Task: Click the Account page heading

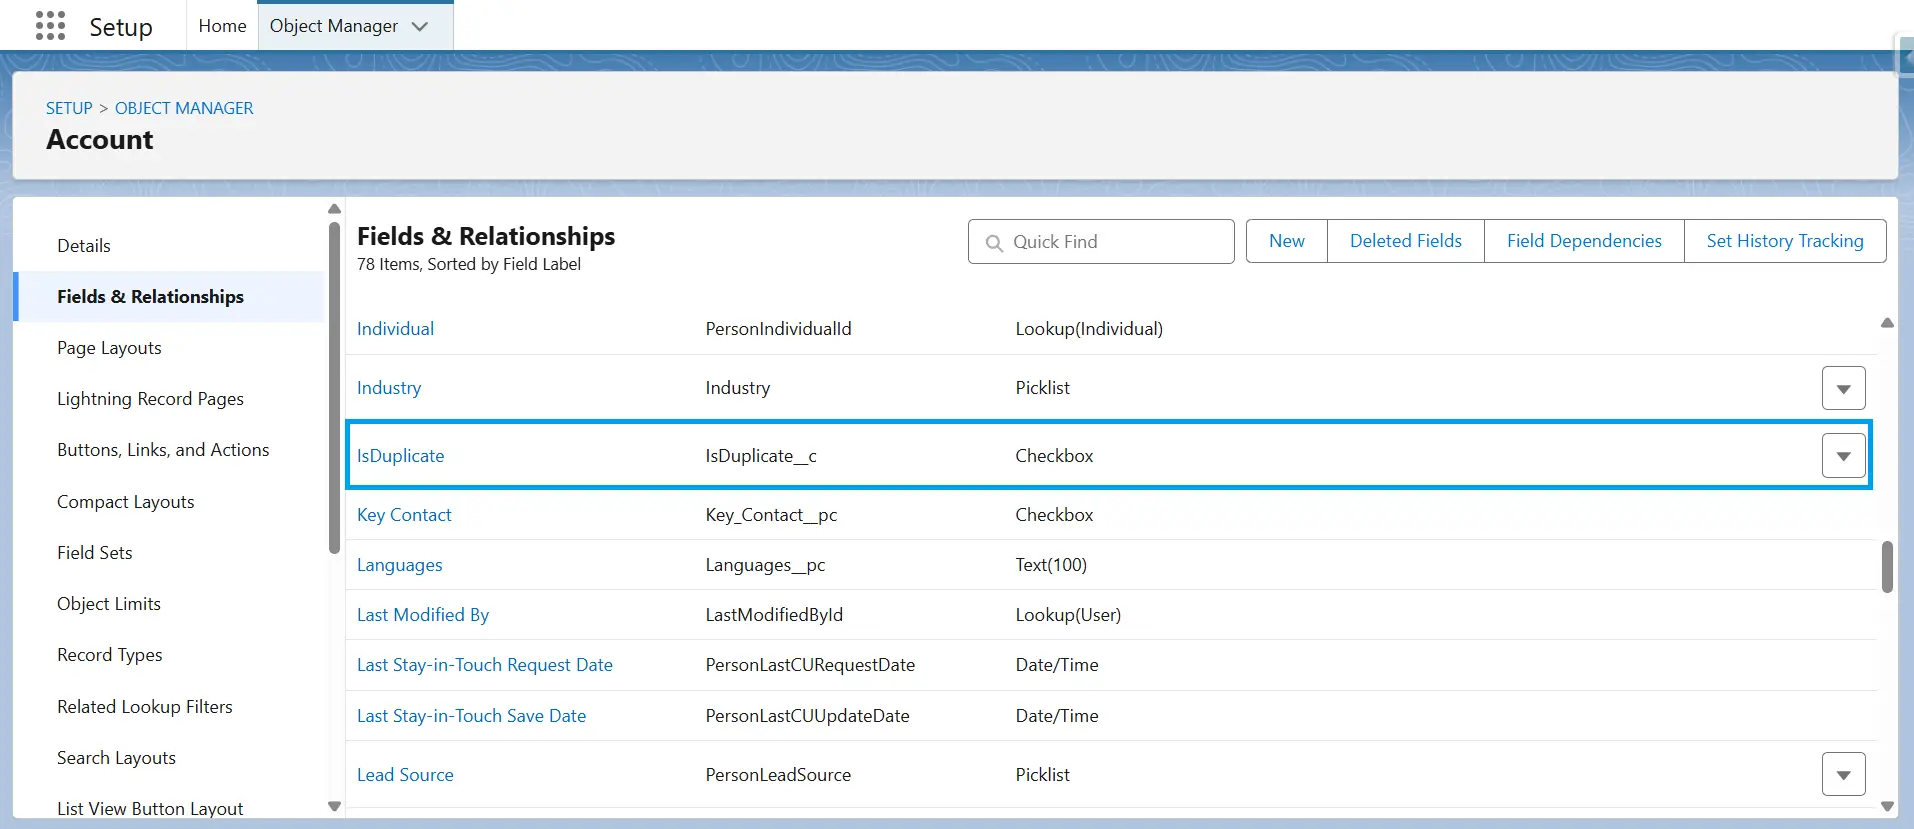Action: click(x=100, y=140)
